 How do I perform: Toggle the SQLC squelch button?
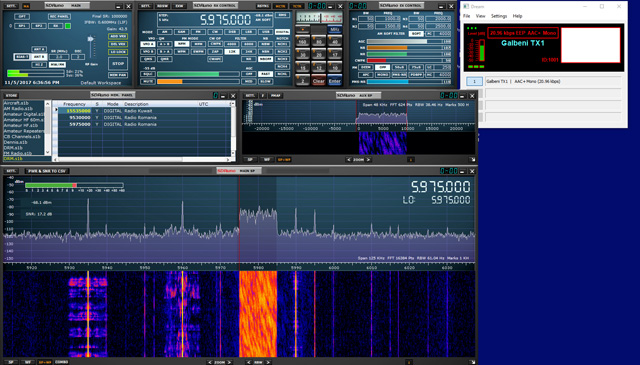[147, 74]
